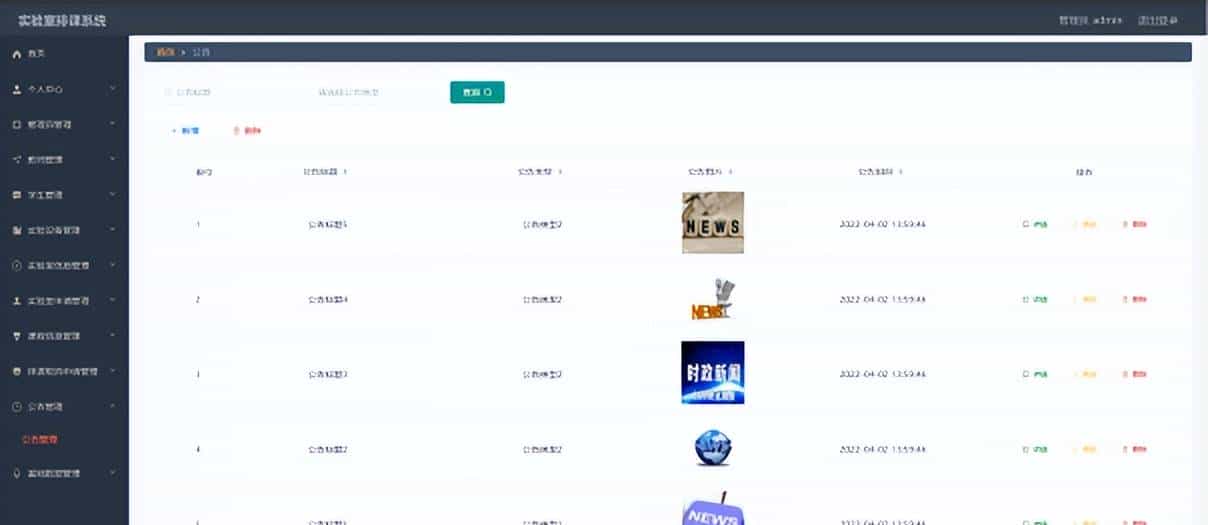
Task: Click the clock icon beside 公告管理
Action: (x=16, y=407)
